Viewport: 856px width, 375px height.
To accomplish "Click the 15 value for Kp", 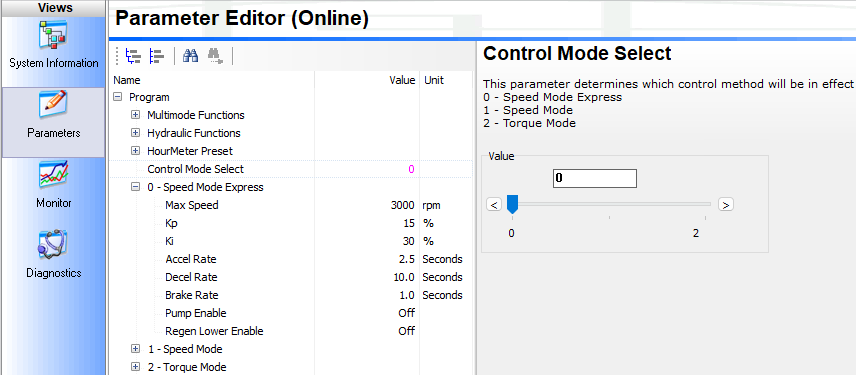I will [x=409, y=223].
